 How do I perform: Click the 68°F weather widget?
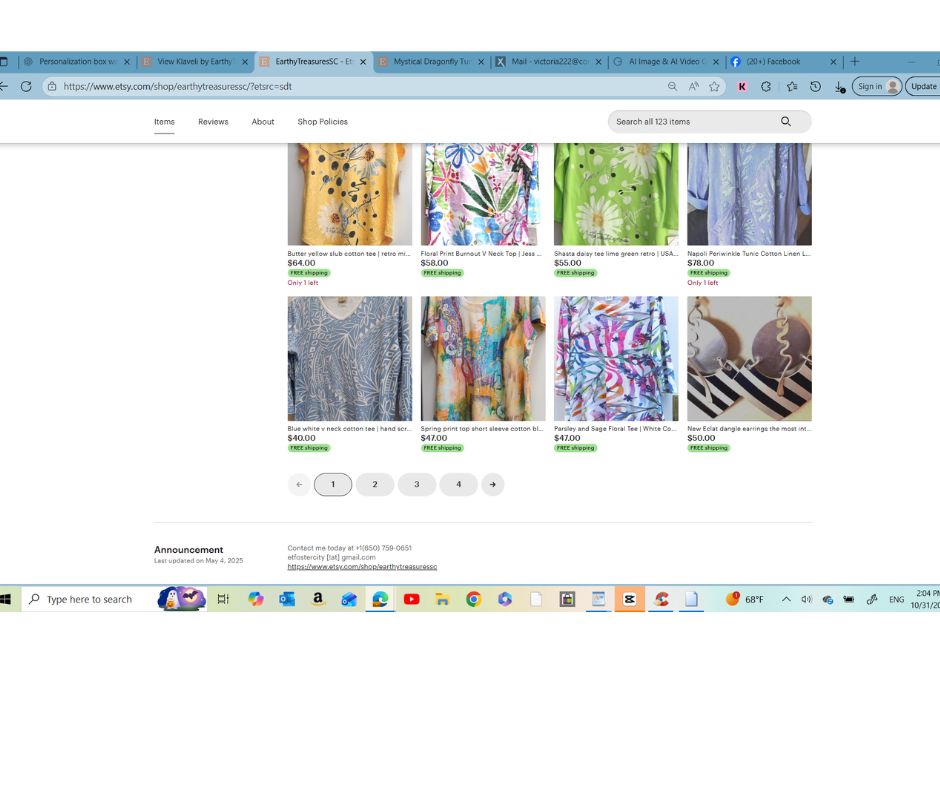[745, 599]
